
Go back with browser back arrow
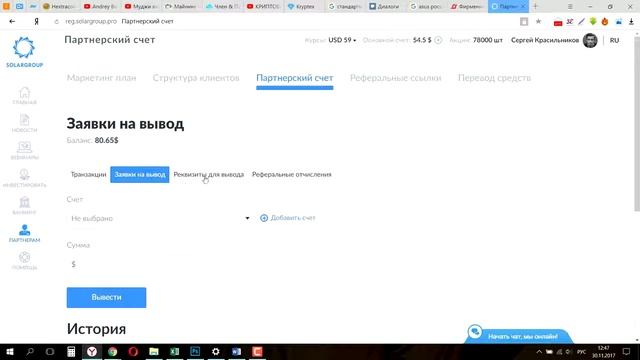[x=12, y=21]
